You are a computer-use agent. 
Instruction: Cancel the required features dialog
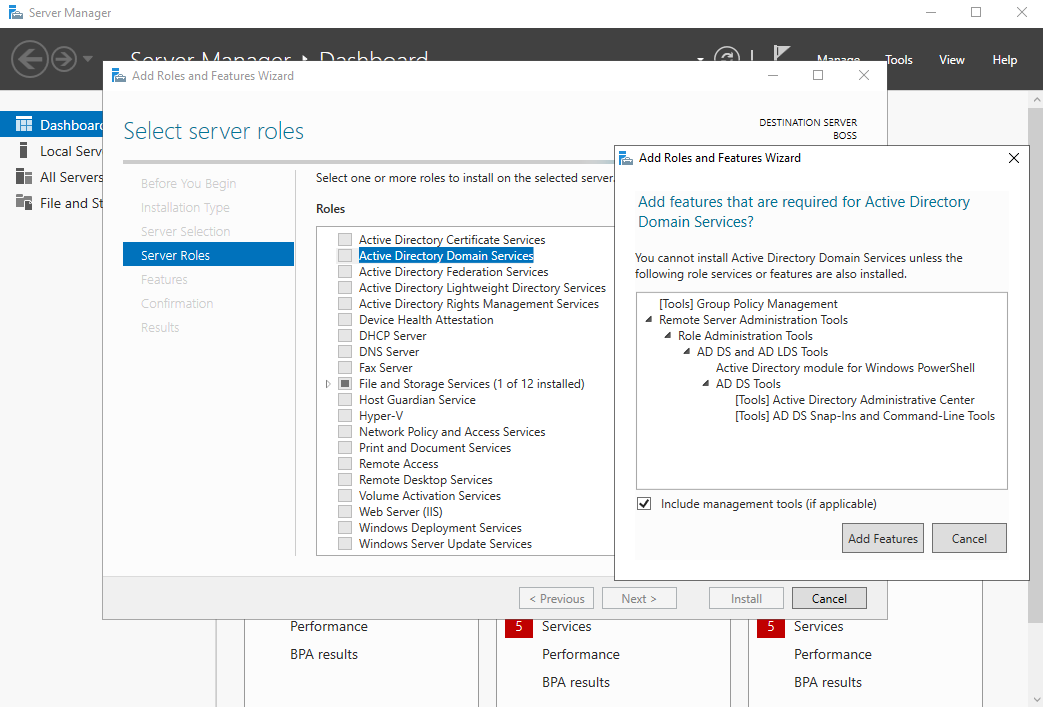968,538
